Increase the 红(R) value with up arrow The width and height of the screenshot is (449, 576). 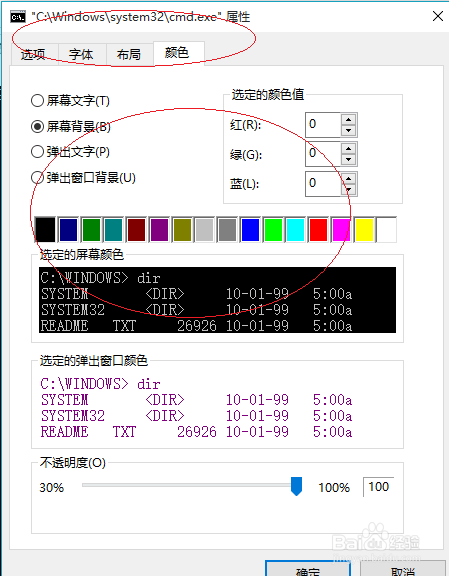tap(348, 119)
